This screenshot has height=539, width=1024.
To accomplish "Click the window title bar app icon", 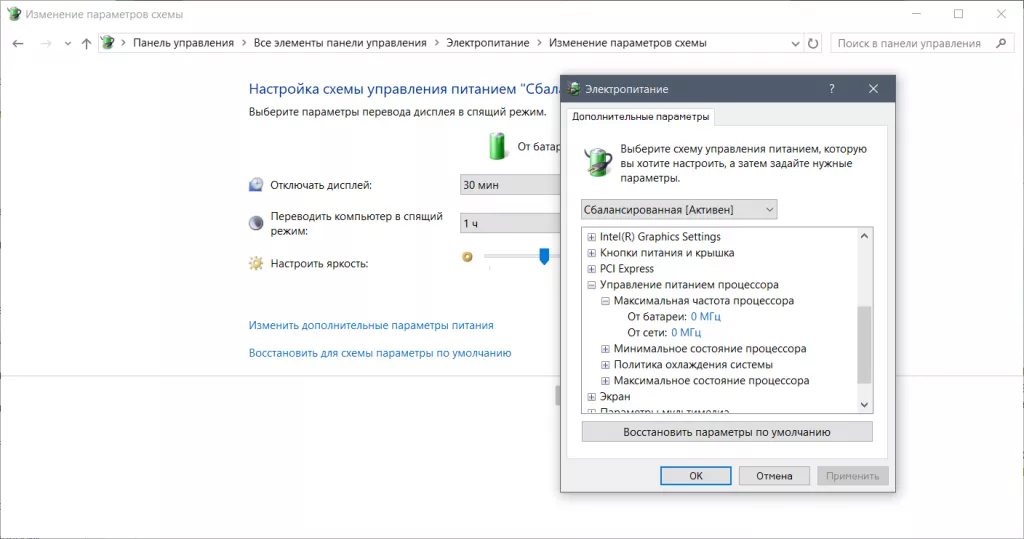I will point(14,14).
